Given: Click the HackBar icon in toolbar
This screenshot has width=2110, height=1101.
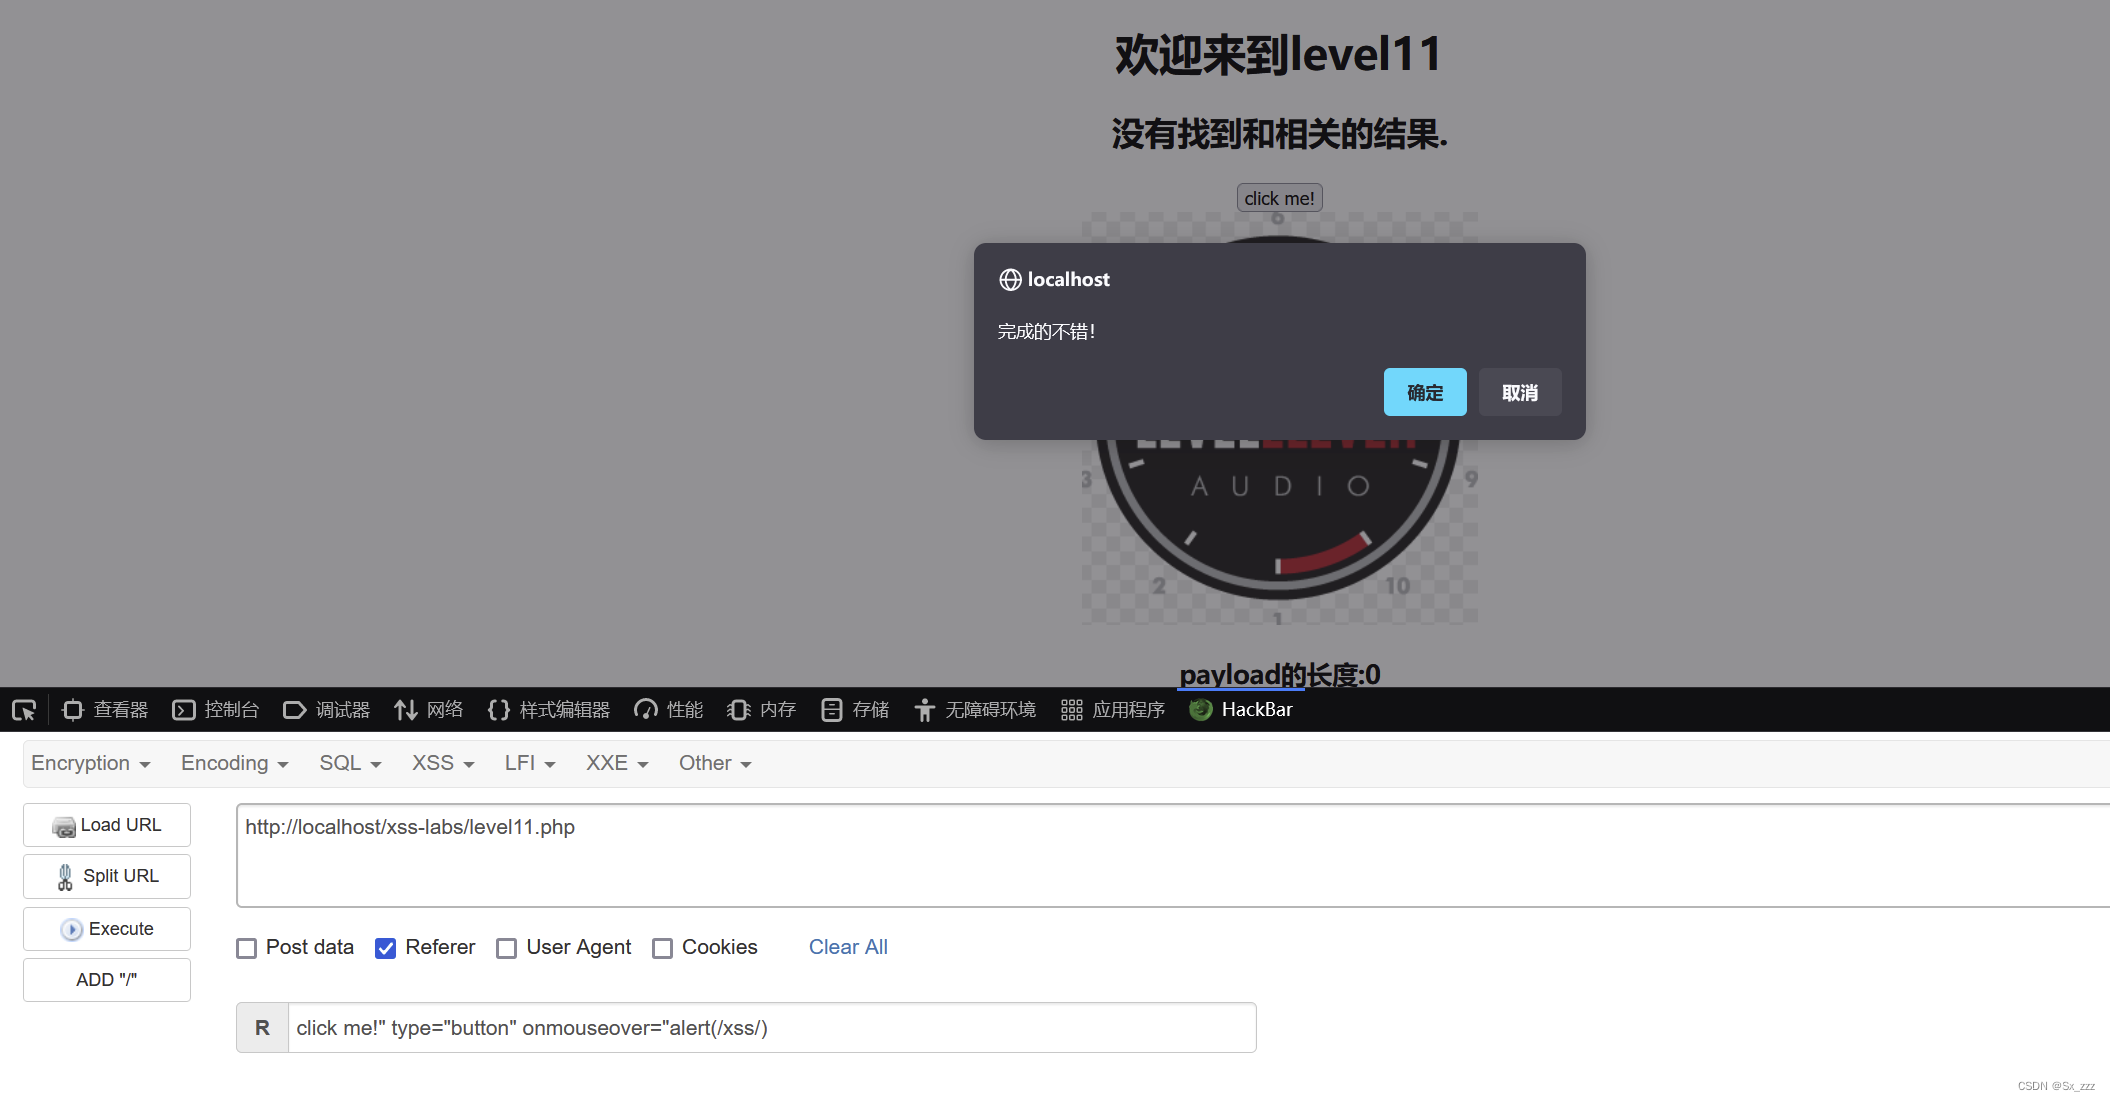Looking at the screenshot, I should point(1199,710).
